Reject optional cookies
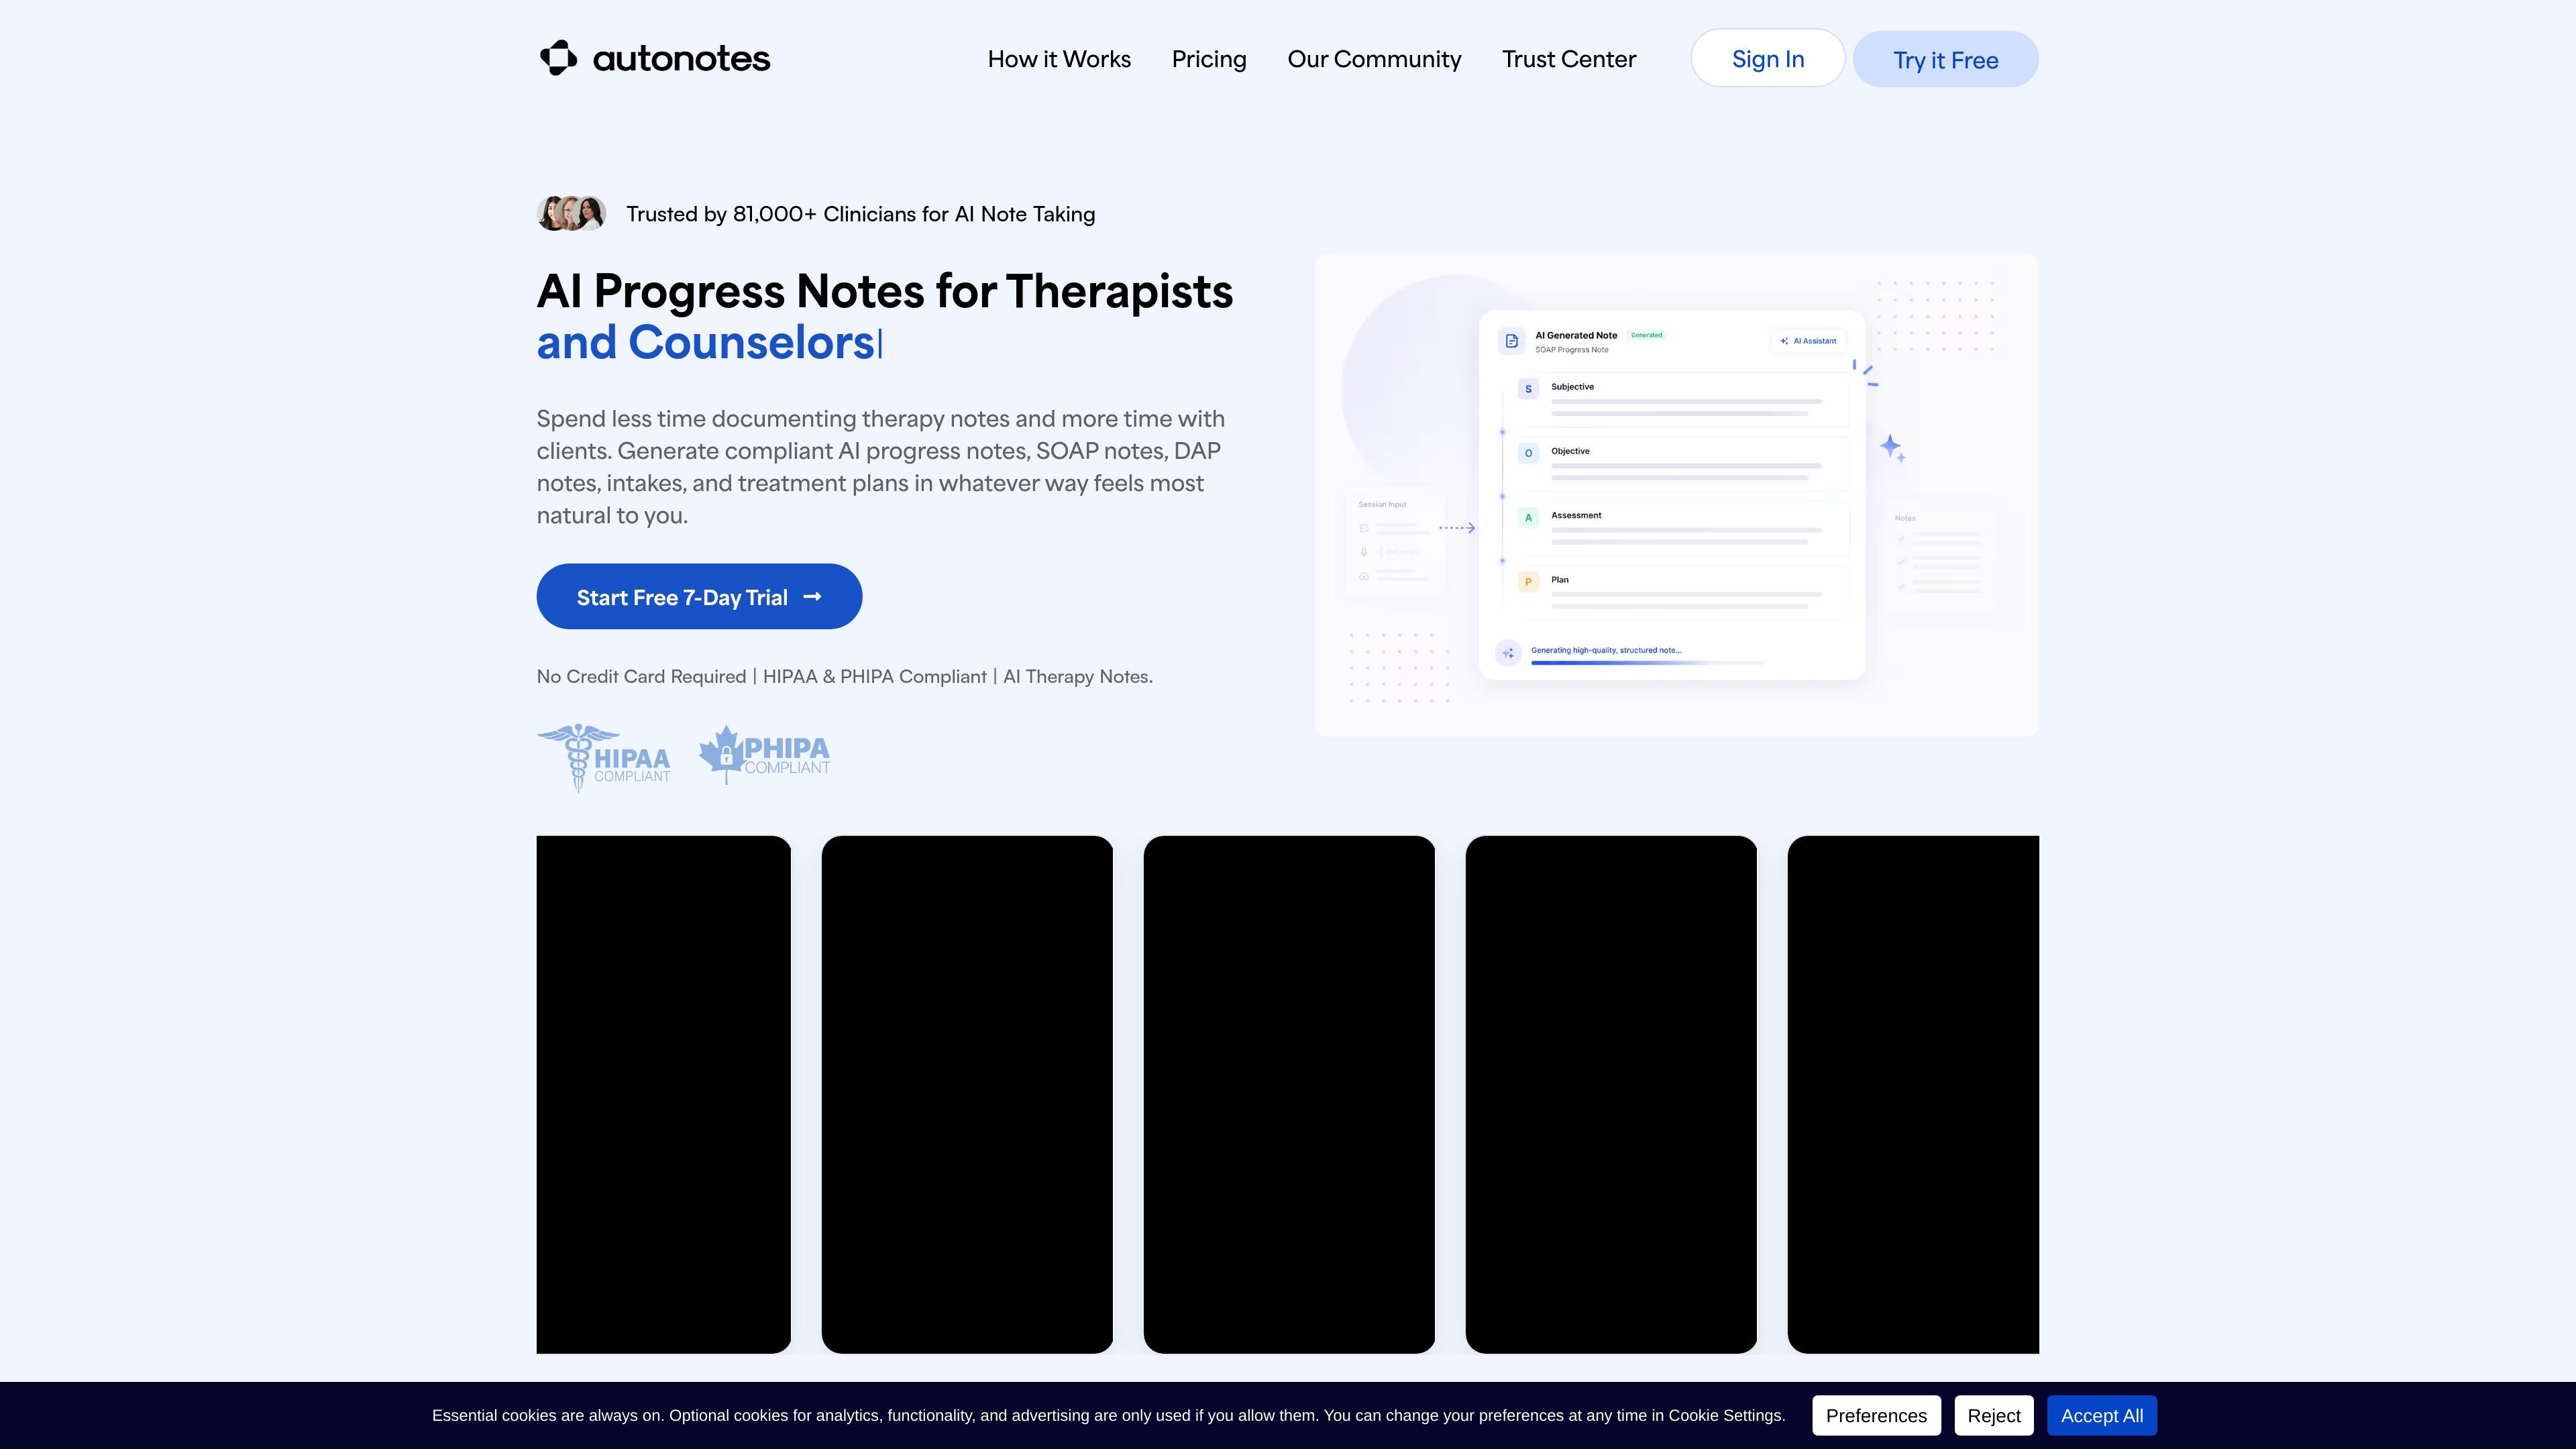 point(1994,1415)
